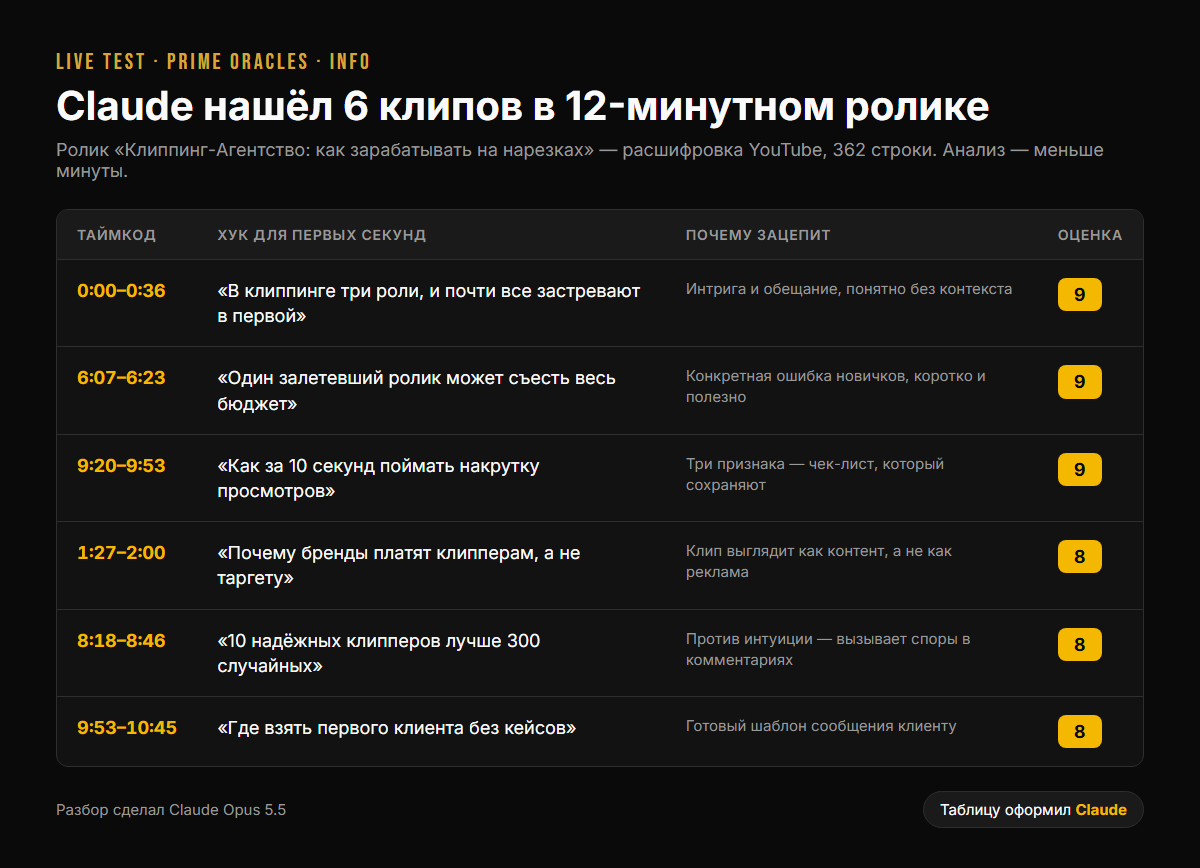Click reason 'Интрига и обещание, понятно без контекста'
Image resolution: width=1200 pixels, height=868 pixels.
pyautogui.click(x=849, y=289)
